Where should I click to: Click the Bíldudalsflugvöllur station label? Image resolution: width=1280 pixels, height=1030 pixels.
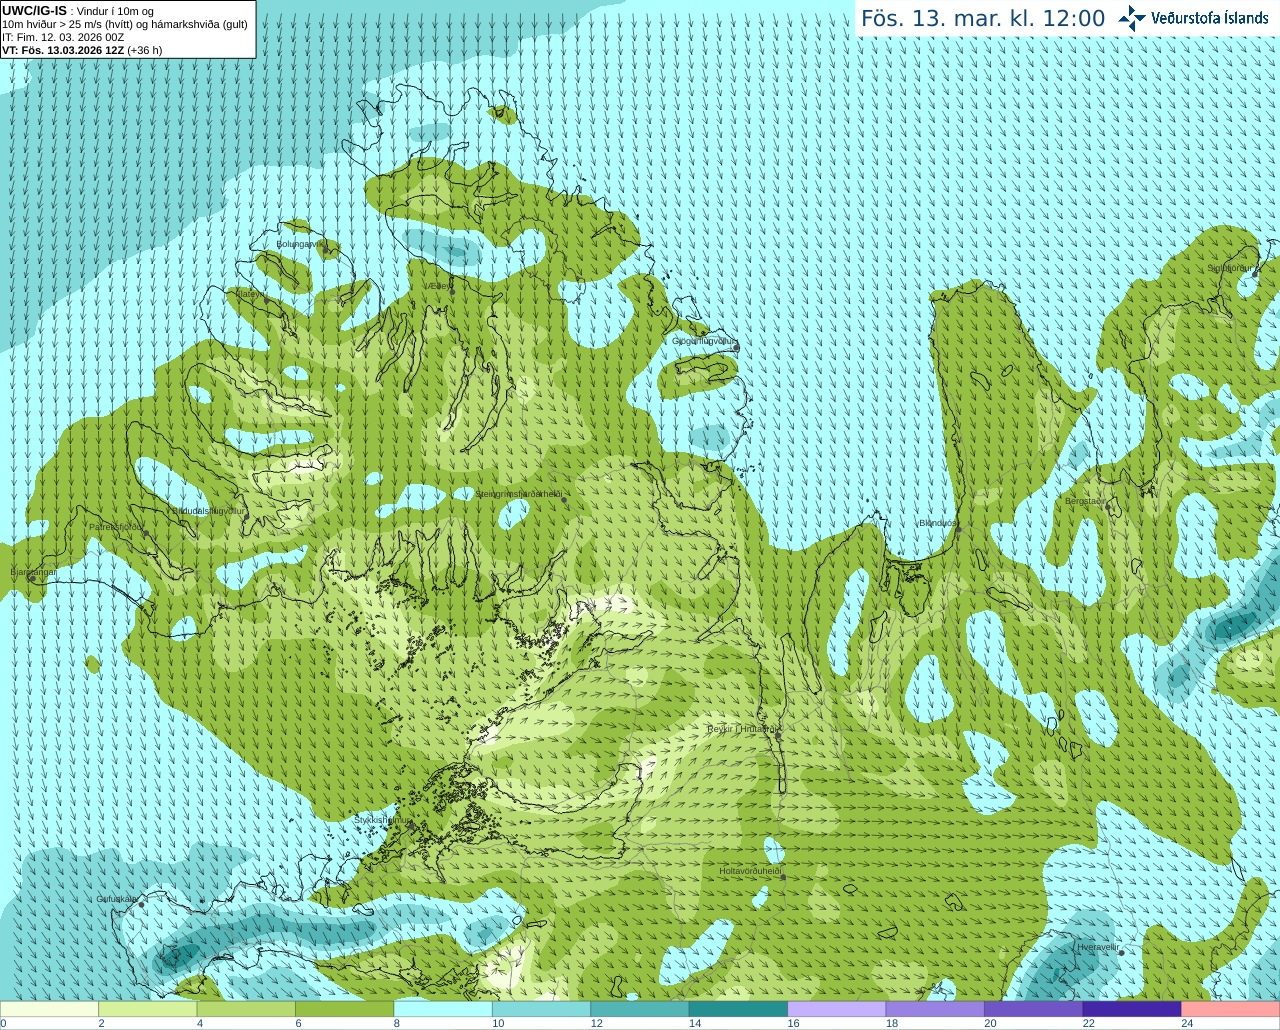208,511
